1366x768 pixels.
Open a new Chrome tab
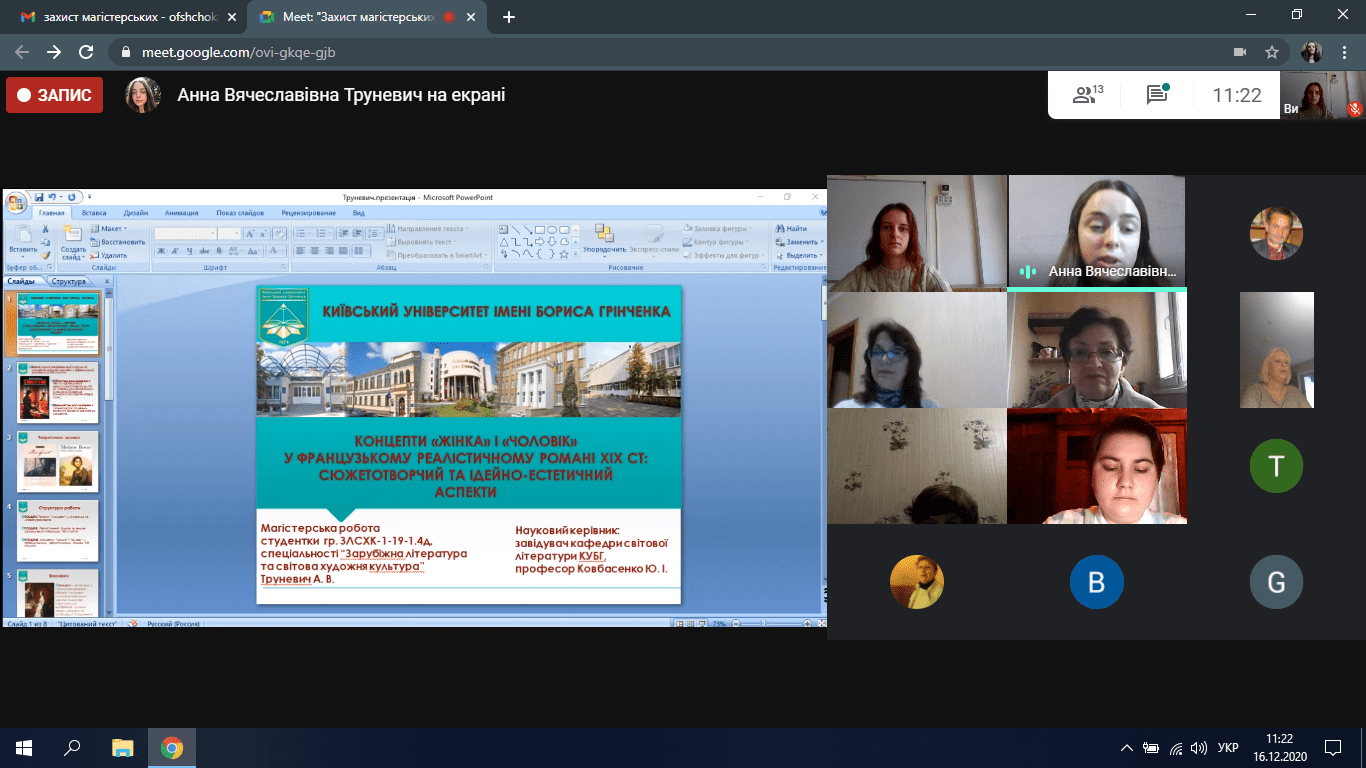(509, 17)
